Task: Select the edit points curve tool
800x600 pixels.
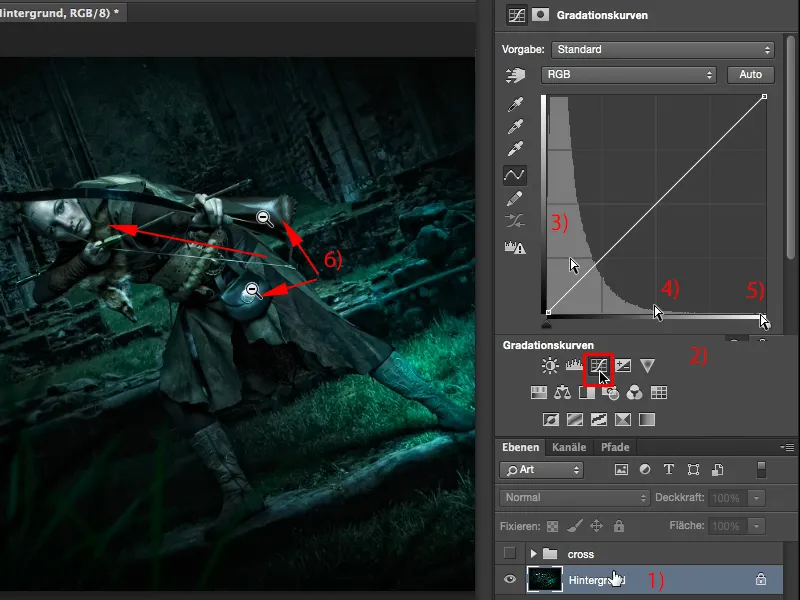Action: [515, 175]
